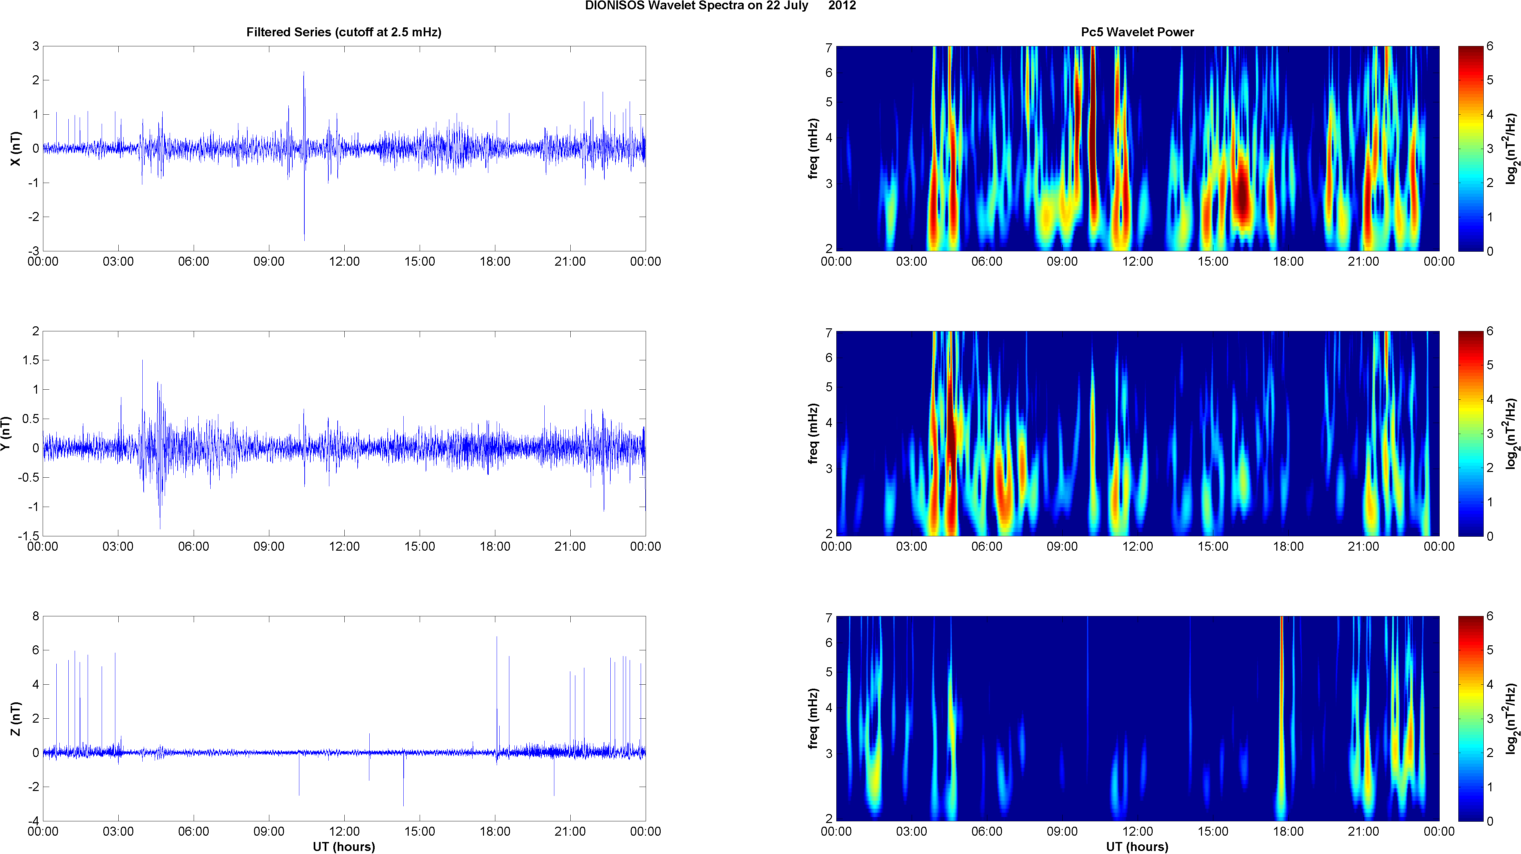Click the log2(nT²/Hz) label beside the bottom colorbar

(x=1511, y=718)
